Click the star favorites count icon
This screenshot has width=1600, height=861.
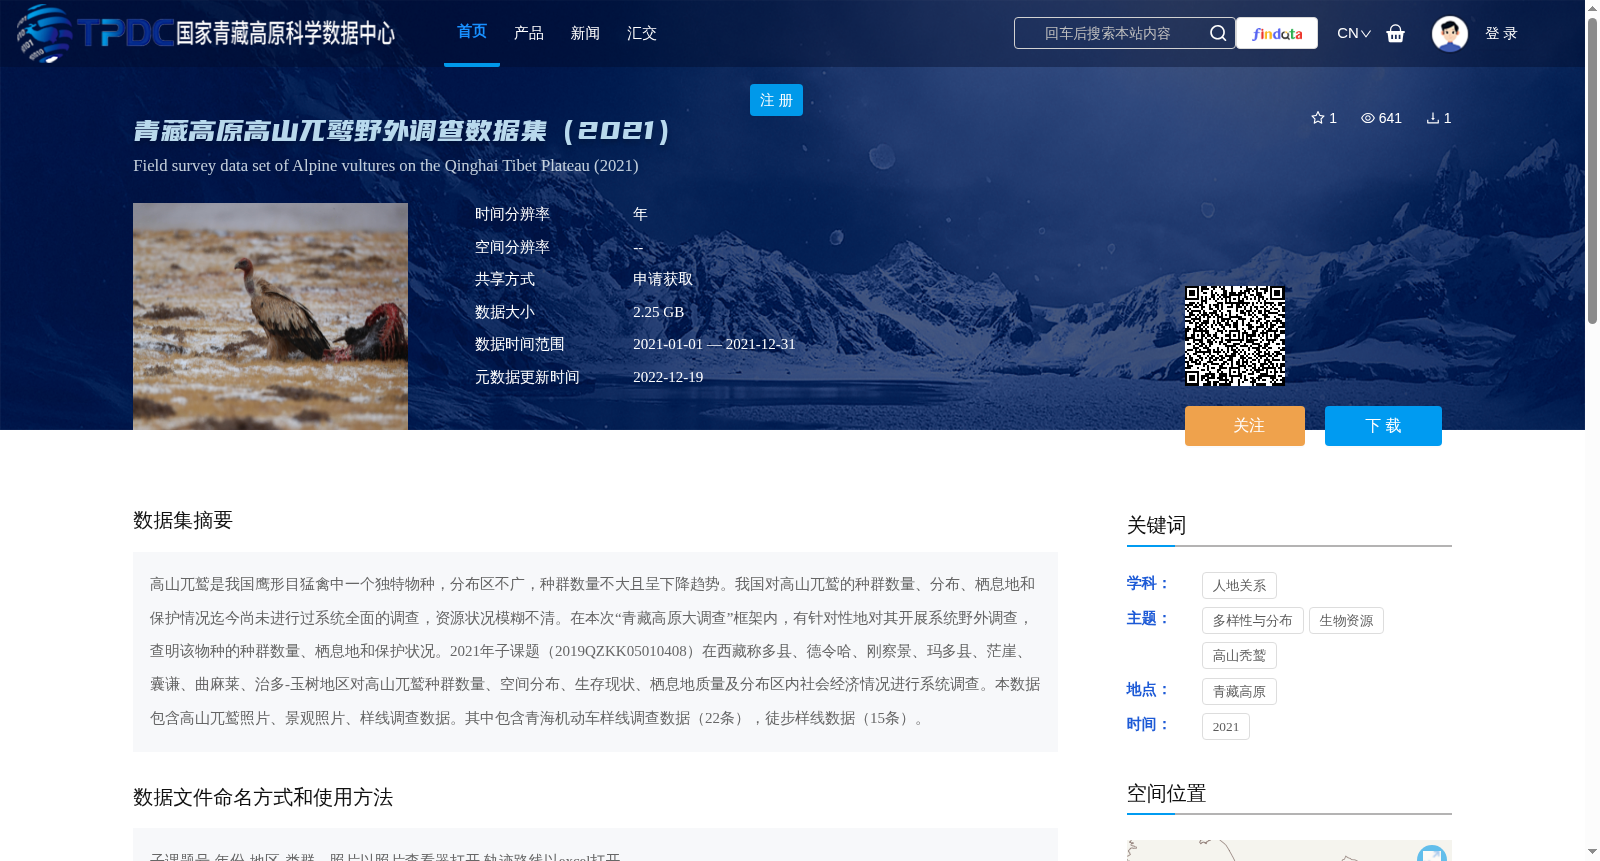tap(1318, 118)
